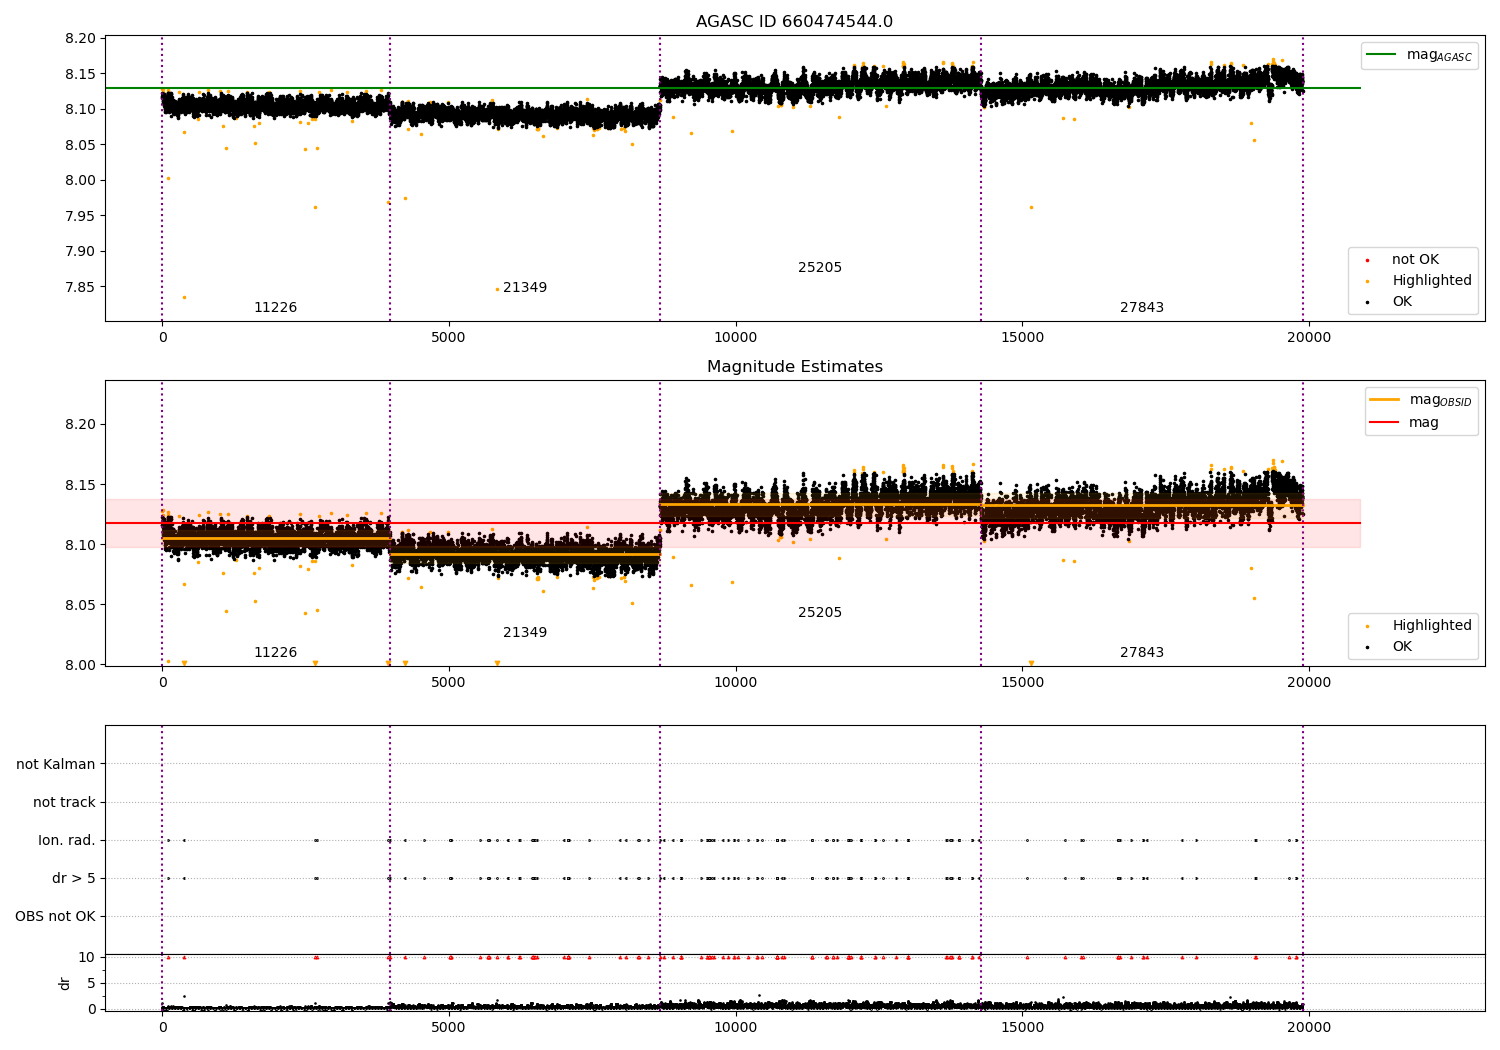This screenshot has width=1500, height=1050.
Task: Click the '7.85' tick on top plot
Action: point(82,287)
